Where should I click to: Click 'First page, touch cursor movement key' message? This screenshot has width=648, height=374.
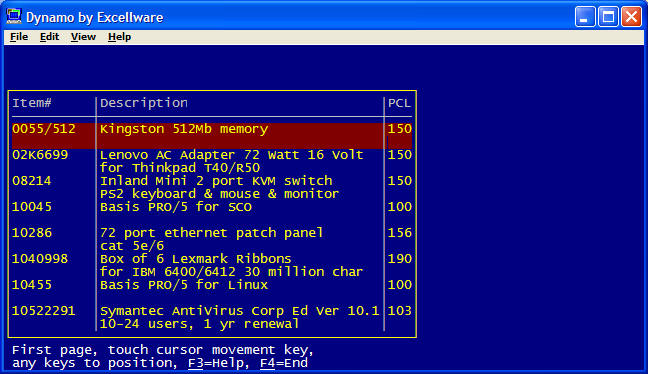point(163,350)
